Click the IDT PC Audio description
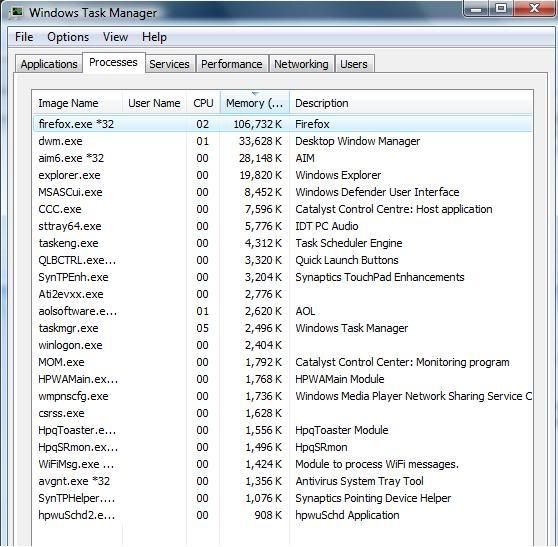Viewport: 558px width, 547px height. 327,226
